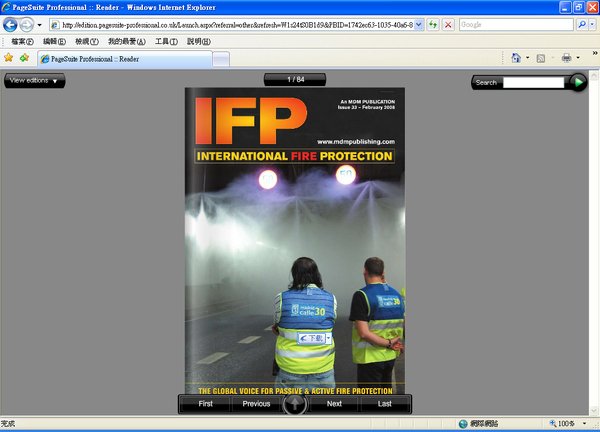Screen dimensions: 600x432
Task: Expand the Print options dropdown arrow
Action: (x=578, y=58)
